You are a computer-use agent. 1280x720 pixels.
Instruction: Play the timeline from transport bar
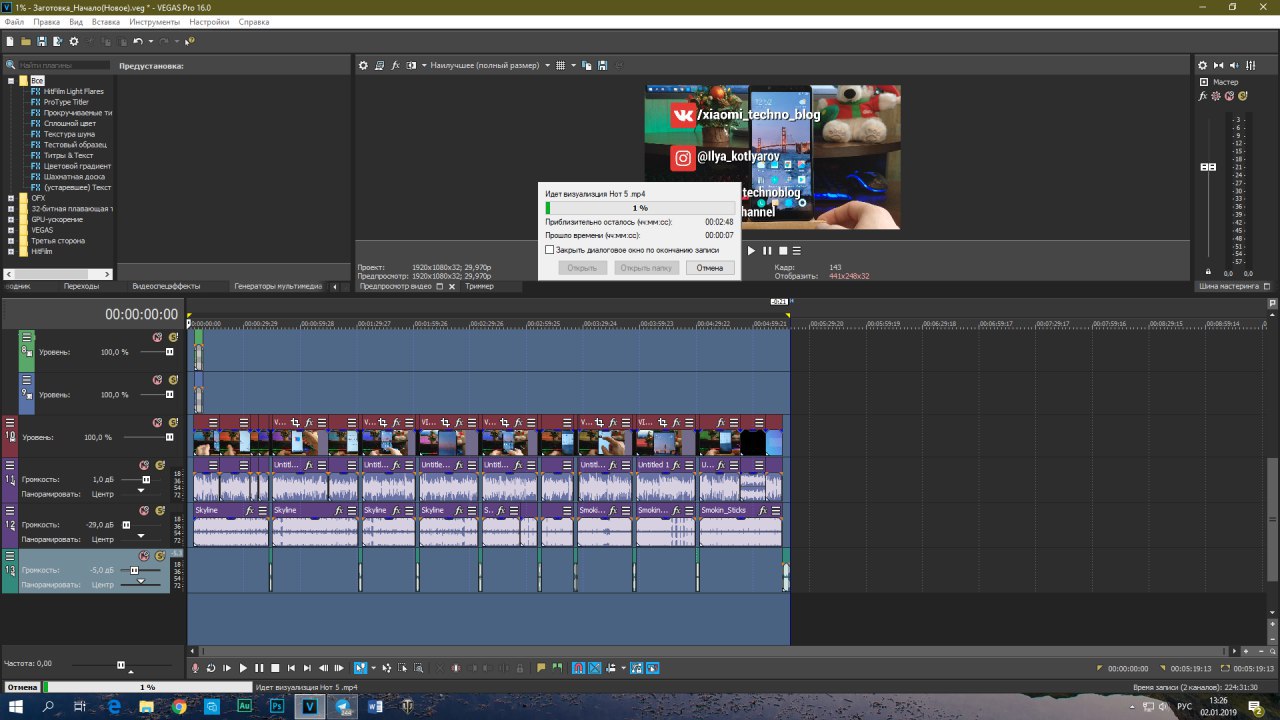[243, 668]
